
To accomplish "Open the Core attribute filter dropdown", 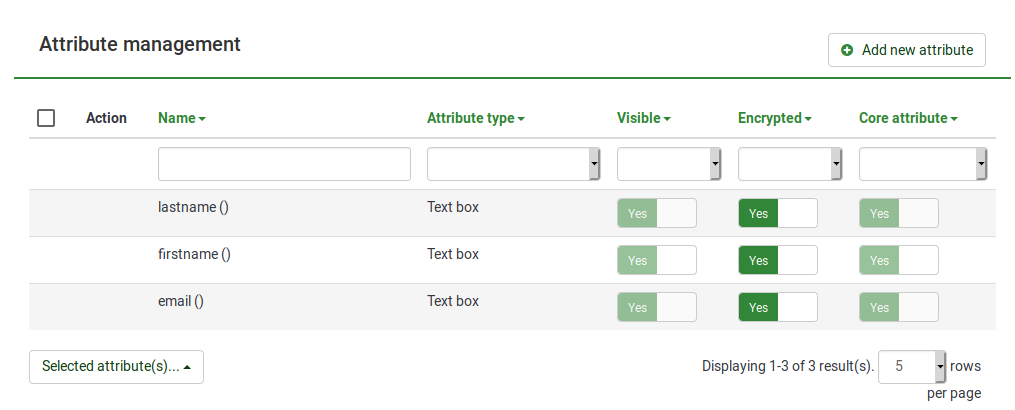I will 923,164.
